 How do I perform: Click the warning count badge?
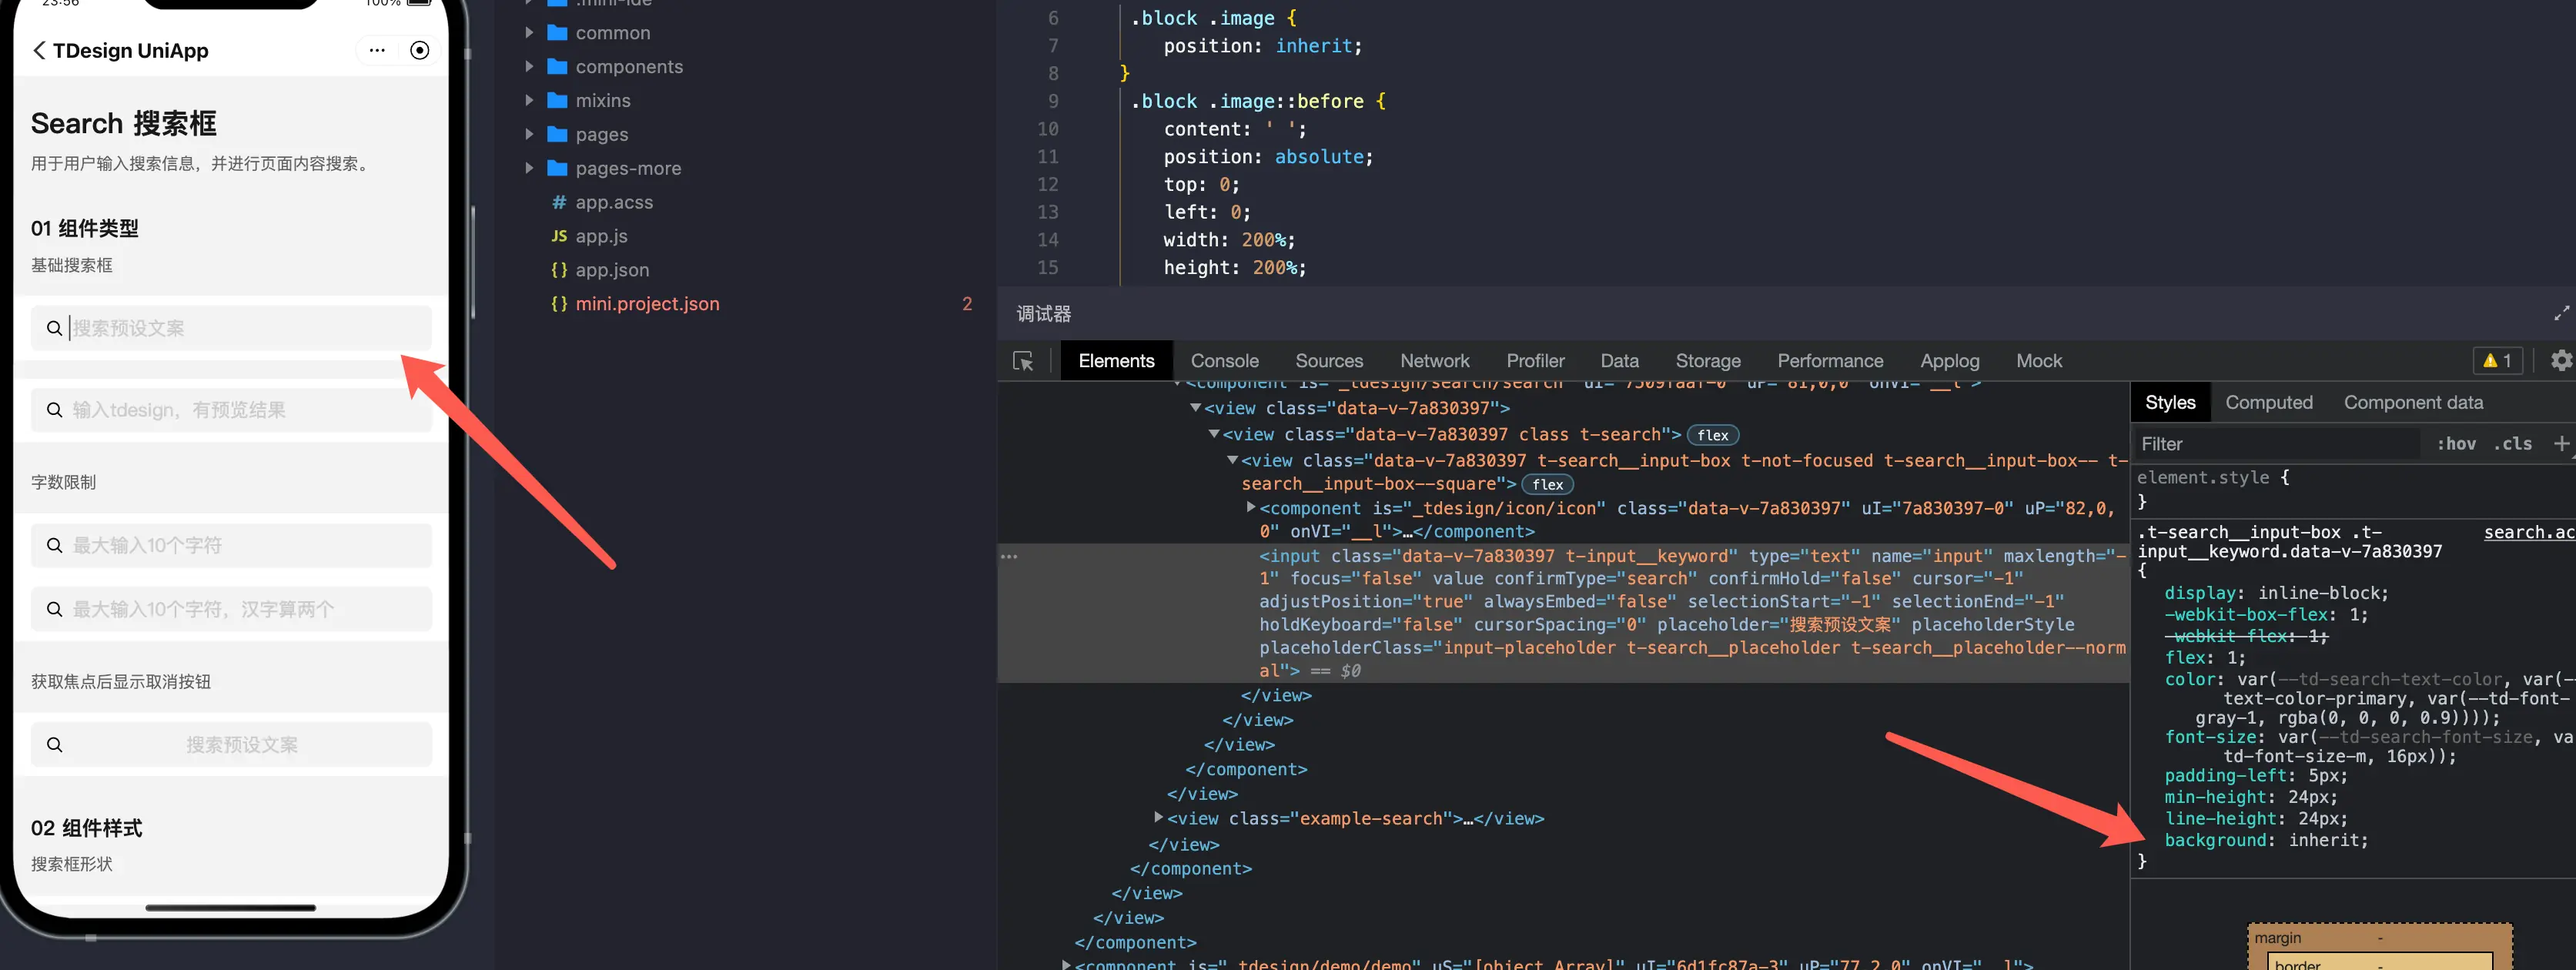pyautogui.click(x=2497, y=361)
